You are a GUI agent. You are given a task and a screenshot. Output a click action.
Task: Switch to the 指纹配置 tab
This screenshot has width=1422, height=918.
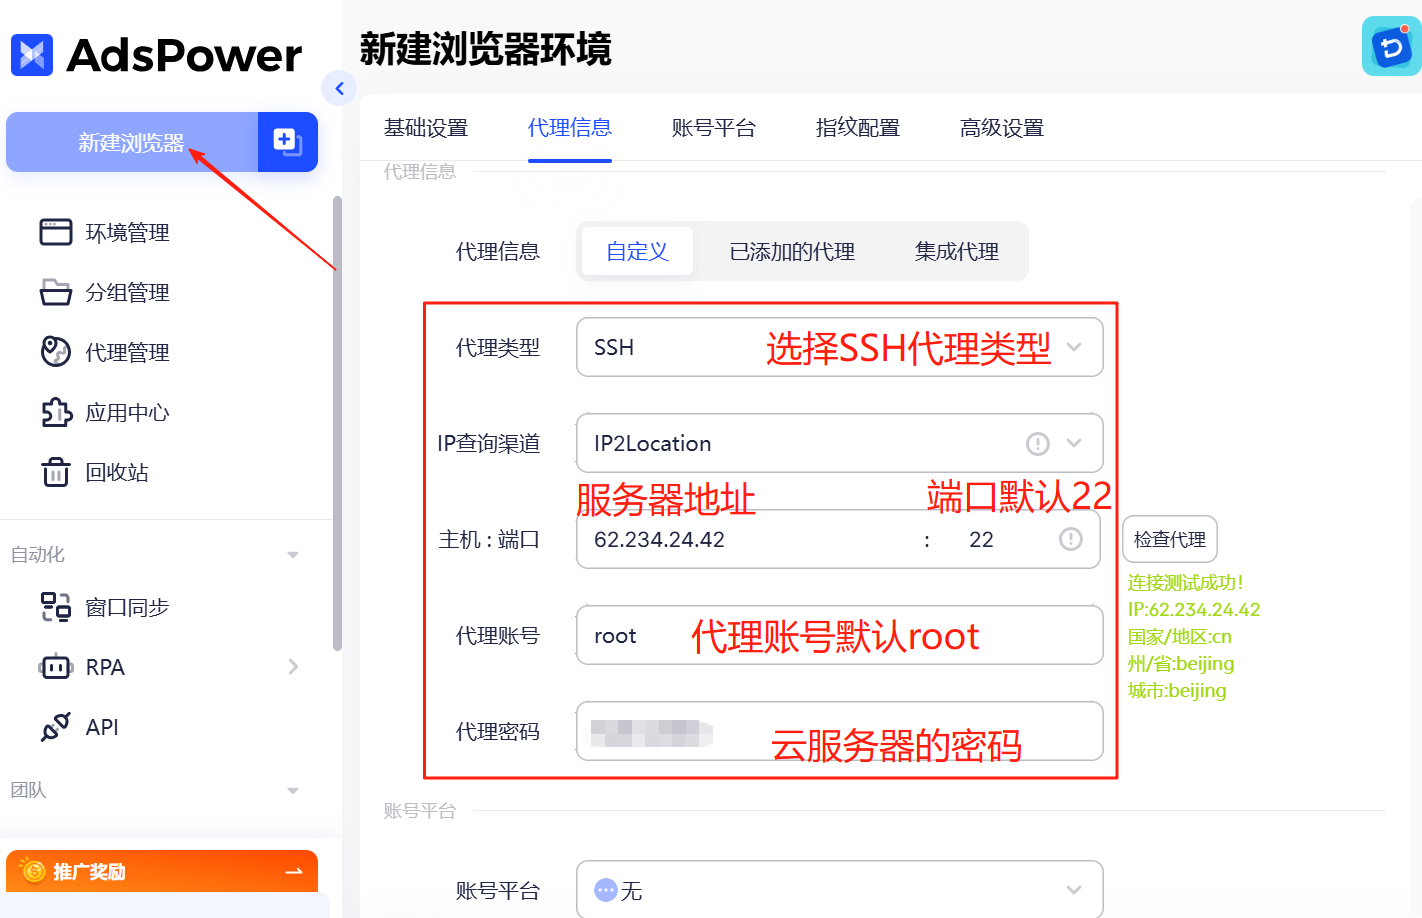pyautogui.click(x=856, y=128)
